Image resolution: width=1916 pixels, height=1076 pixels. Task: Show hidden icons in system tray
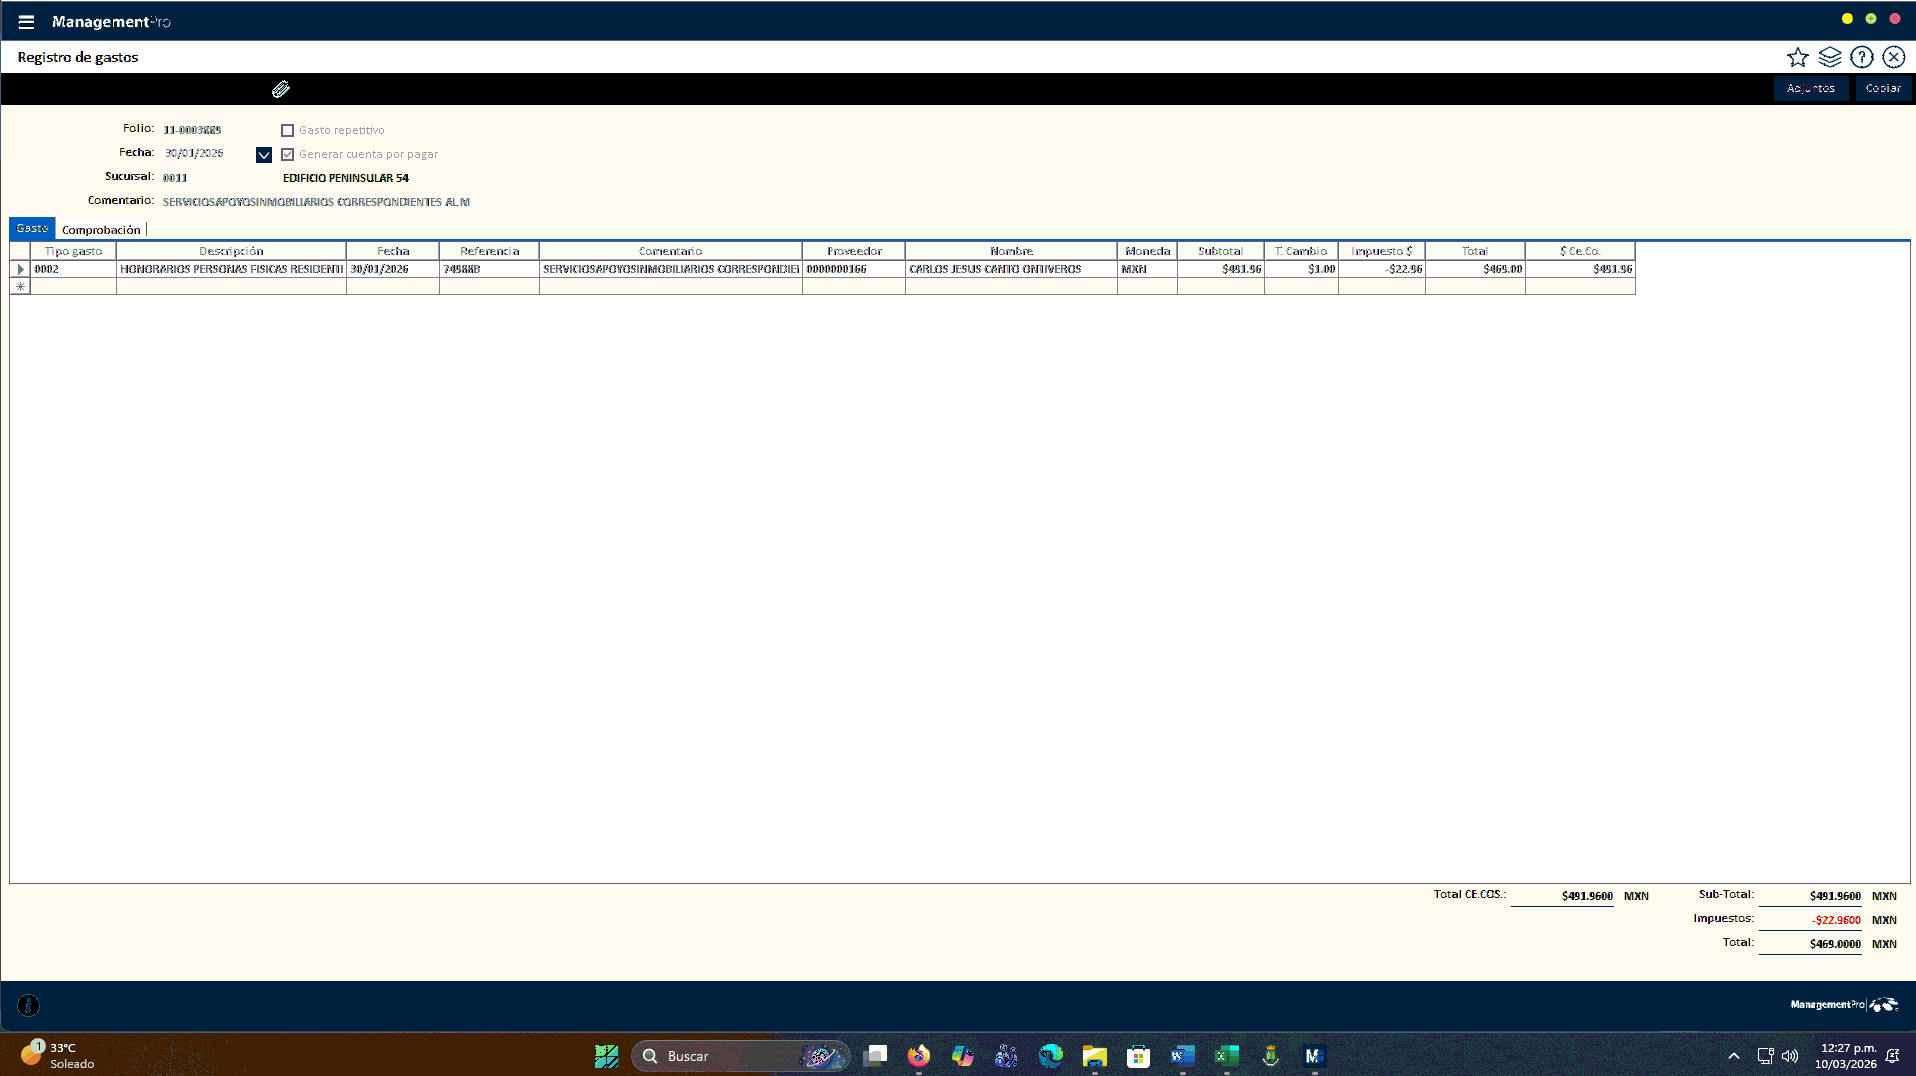(x=1733, y=1055)
